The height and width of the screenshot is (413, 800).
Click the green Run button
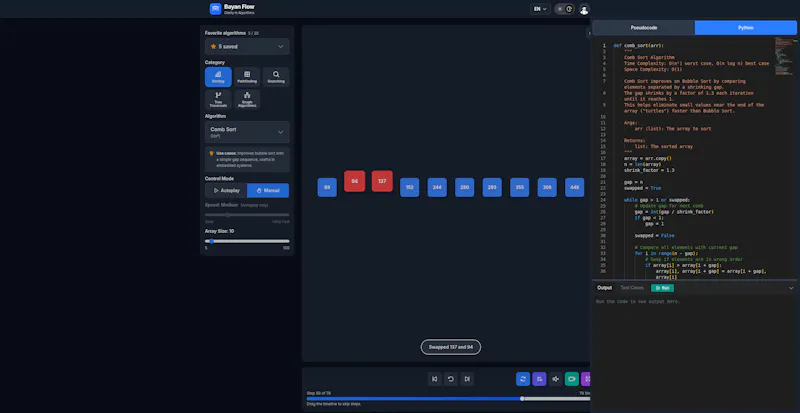(662, 288)
